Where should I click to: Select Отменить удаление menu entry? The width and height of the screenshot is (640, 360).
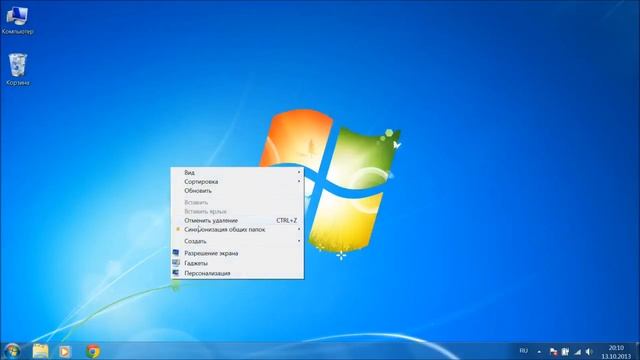(x=237, y=220)
